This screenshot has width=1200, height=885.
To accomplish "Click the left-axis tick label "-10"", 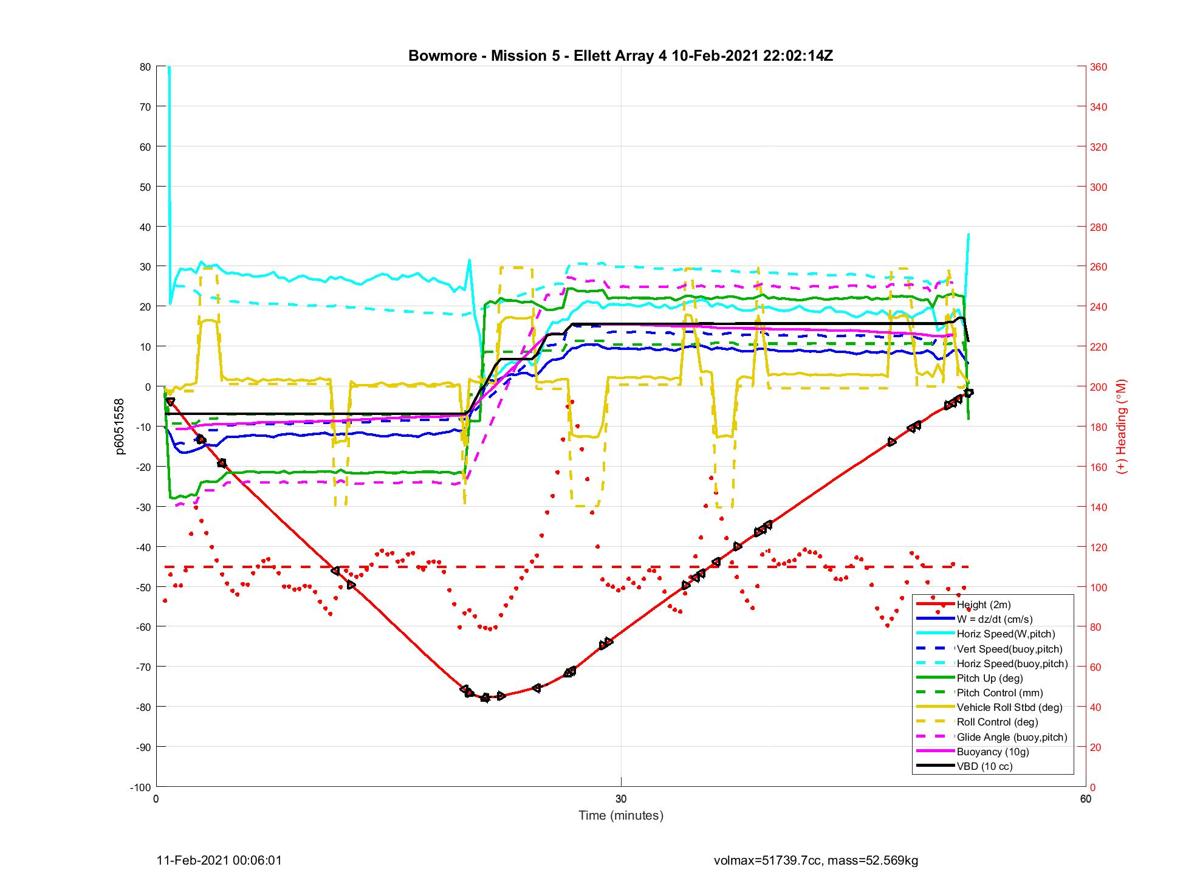I will pos(143,427).
